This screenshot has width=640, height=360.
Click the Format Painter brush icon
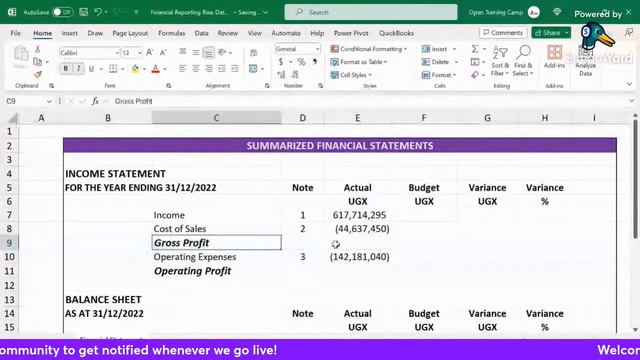38,74
